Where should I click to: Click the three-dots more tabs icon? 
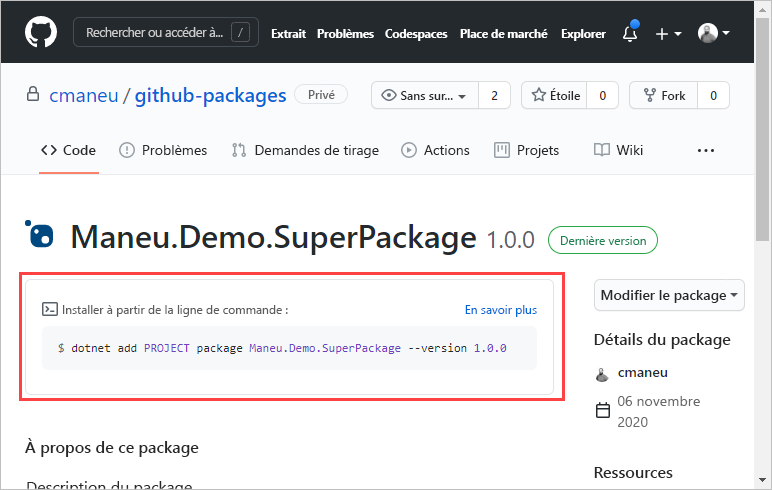pos(706,150)
